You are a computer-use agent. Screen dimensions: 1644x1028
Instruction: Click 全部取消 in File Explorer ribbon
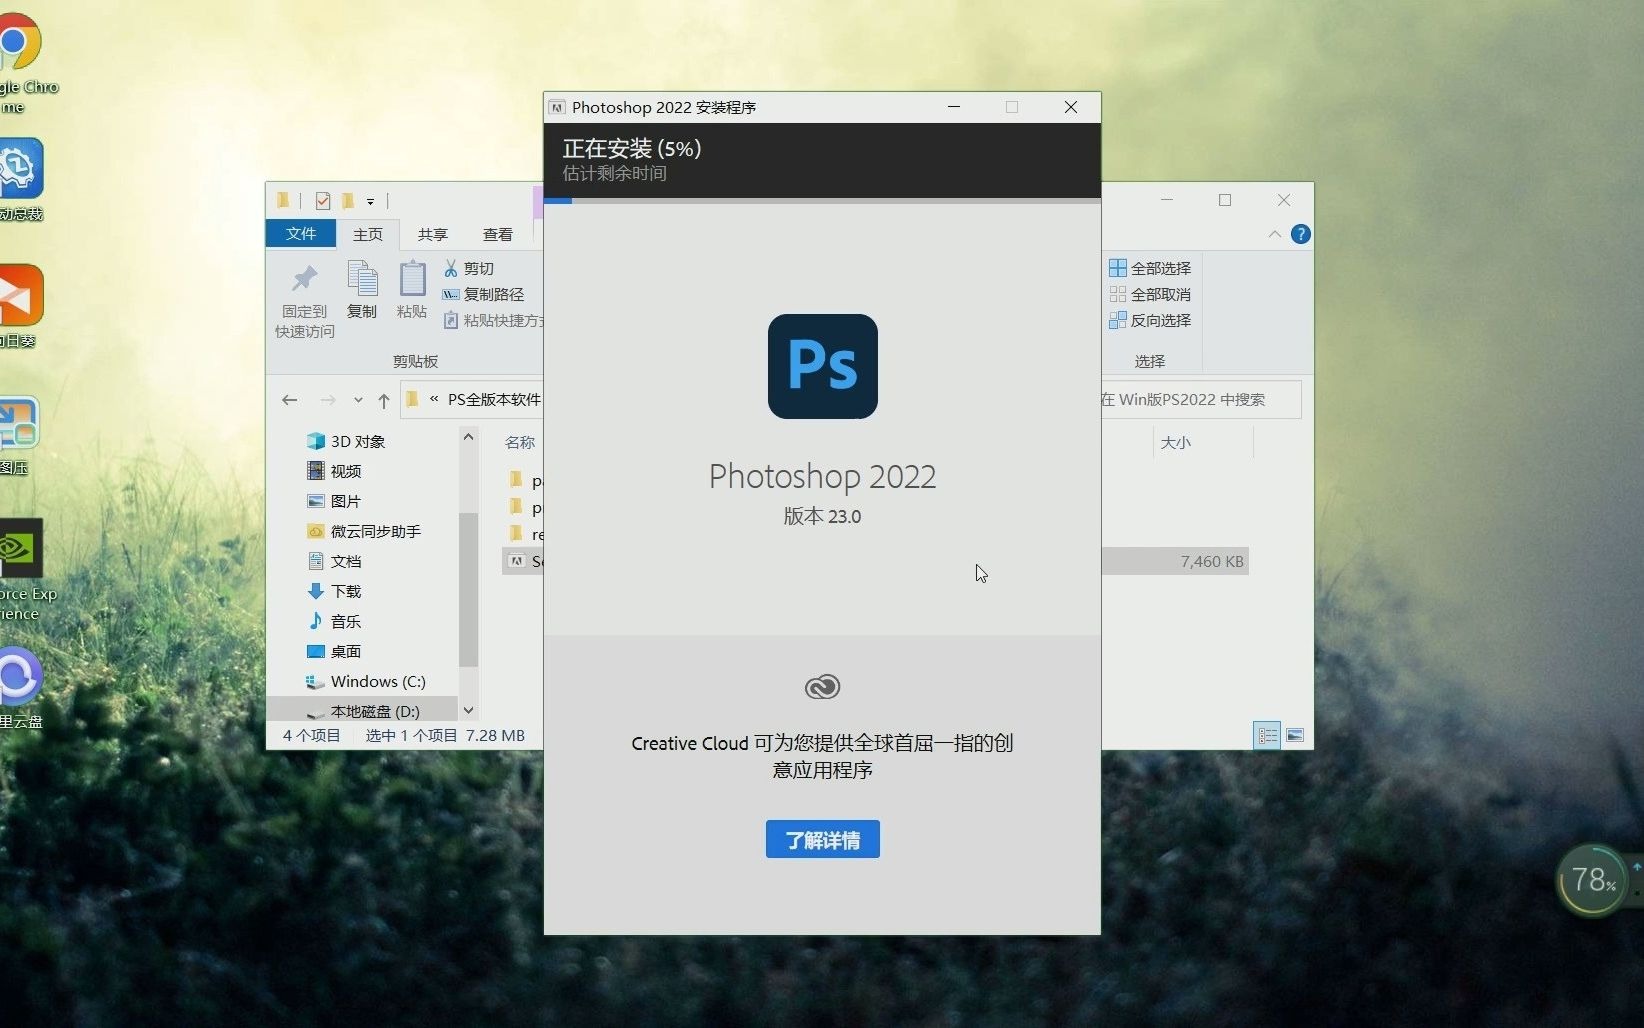pyautogui.click(x=1150, y=294)
